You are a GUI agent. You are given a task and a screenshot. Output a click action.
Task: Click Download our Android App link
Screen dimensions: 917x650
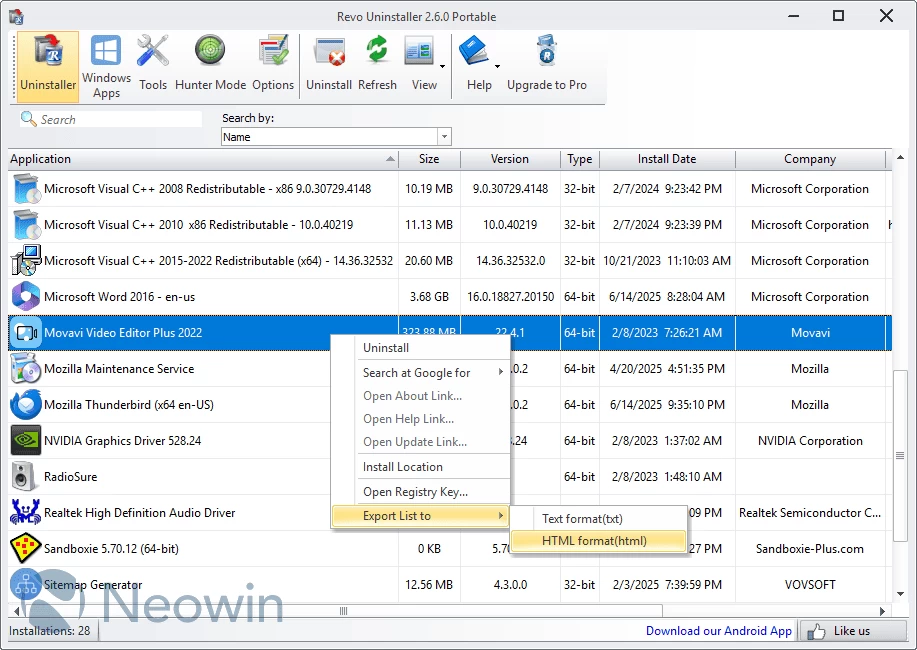[x=719, y=631]
